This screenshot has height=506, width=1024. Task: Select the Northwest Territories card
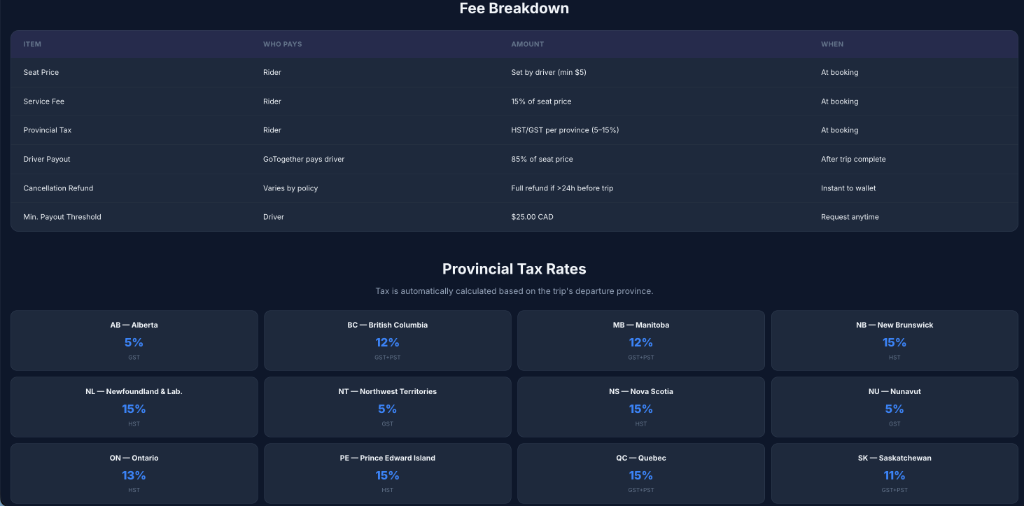pos(387,407)
